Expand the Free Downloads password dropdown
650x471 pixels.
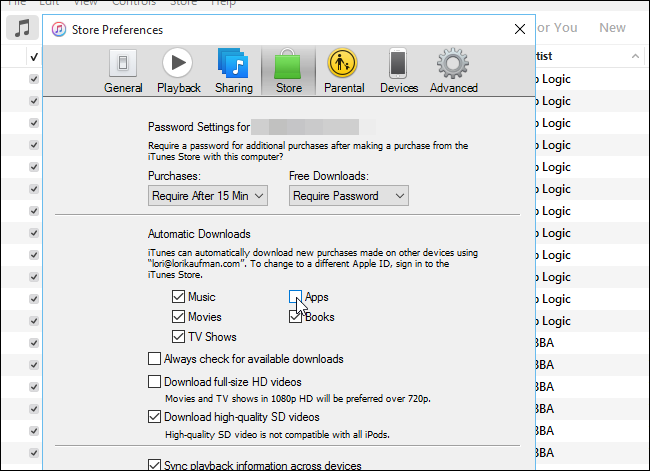point(349,196)
